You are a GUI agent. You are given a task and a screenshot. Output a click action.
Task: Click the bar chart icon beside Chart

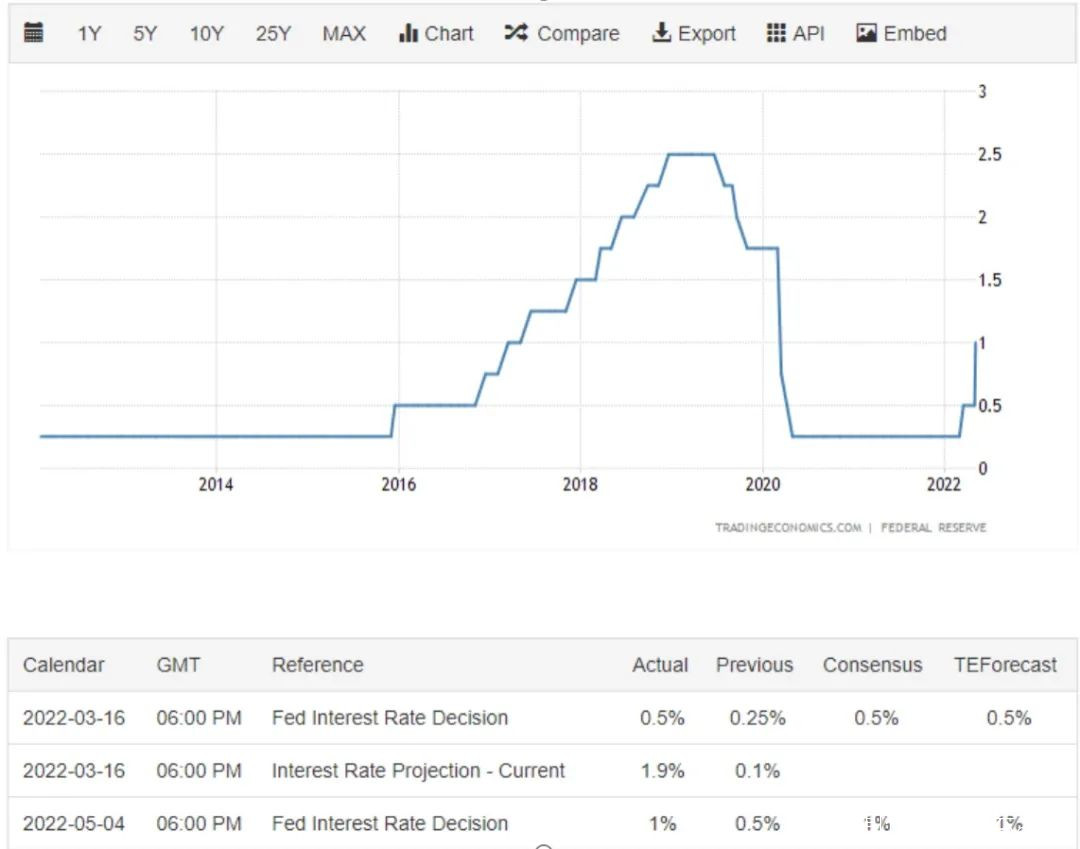tap(407, 33)
